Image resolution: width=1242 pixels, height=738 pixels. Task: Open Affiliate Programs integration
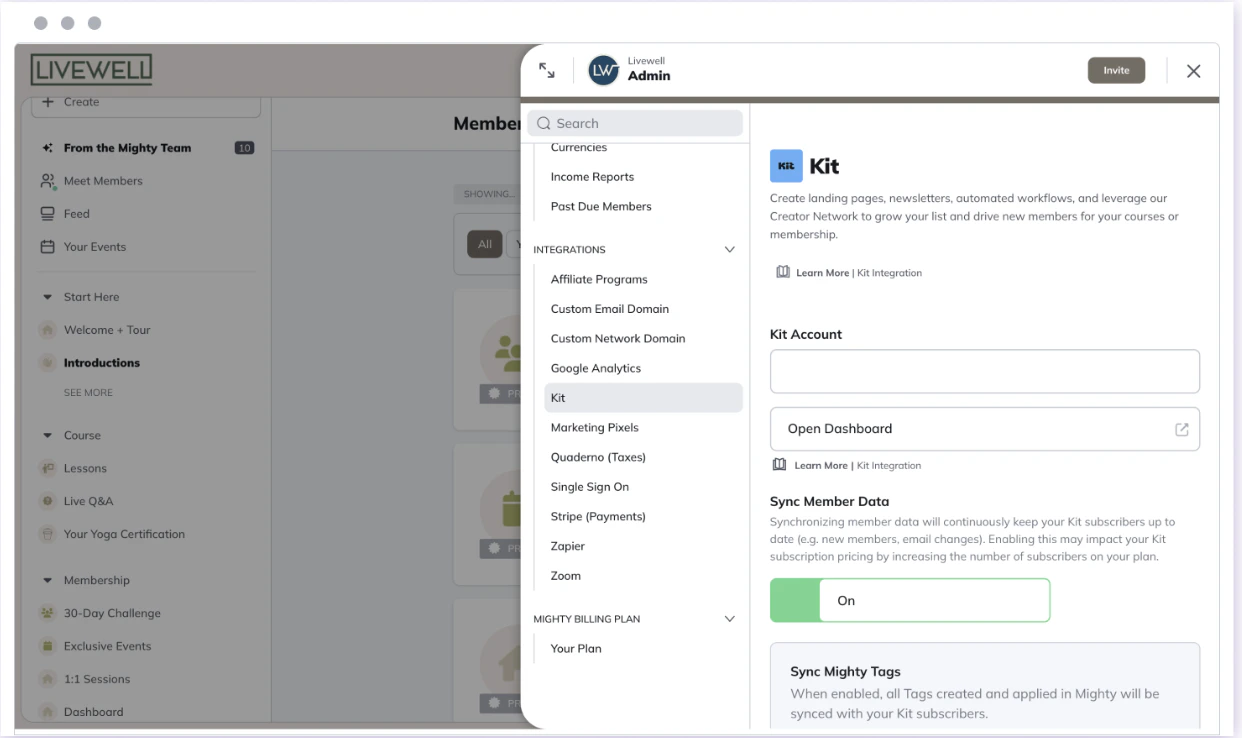[599, 279]
